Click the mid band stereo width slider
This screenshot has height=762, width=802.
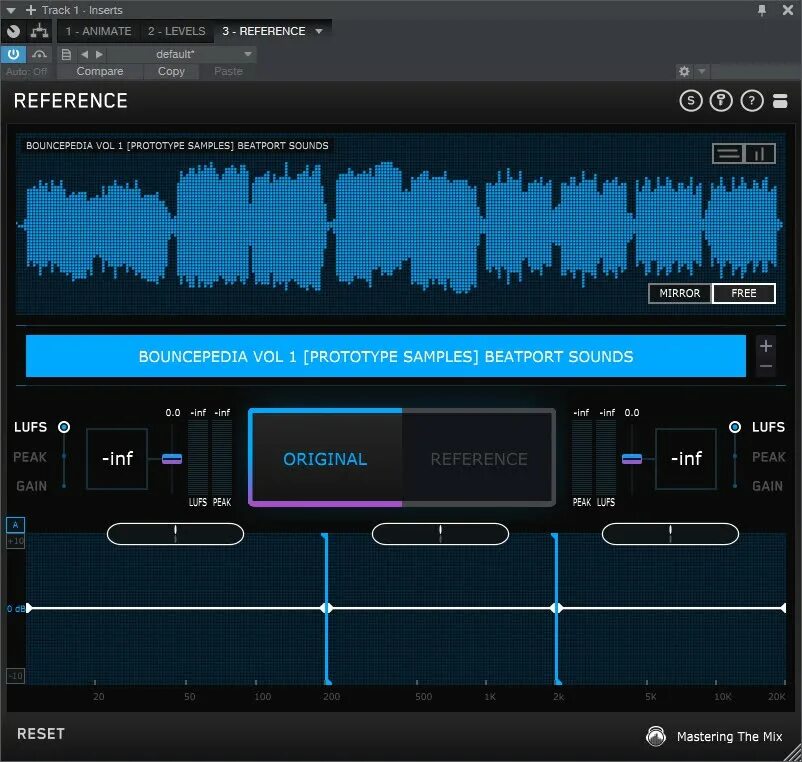coord(440,534)
